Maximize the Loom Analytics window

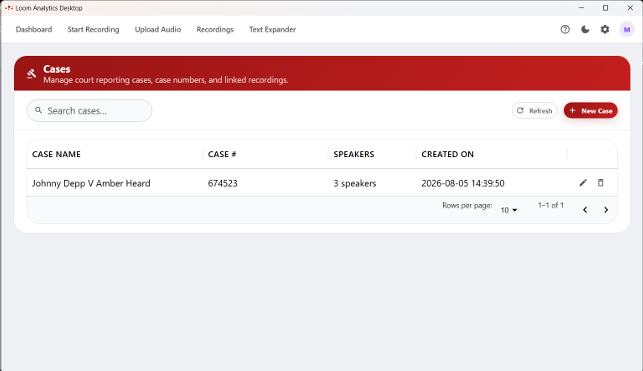[605, 8]
